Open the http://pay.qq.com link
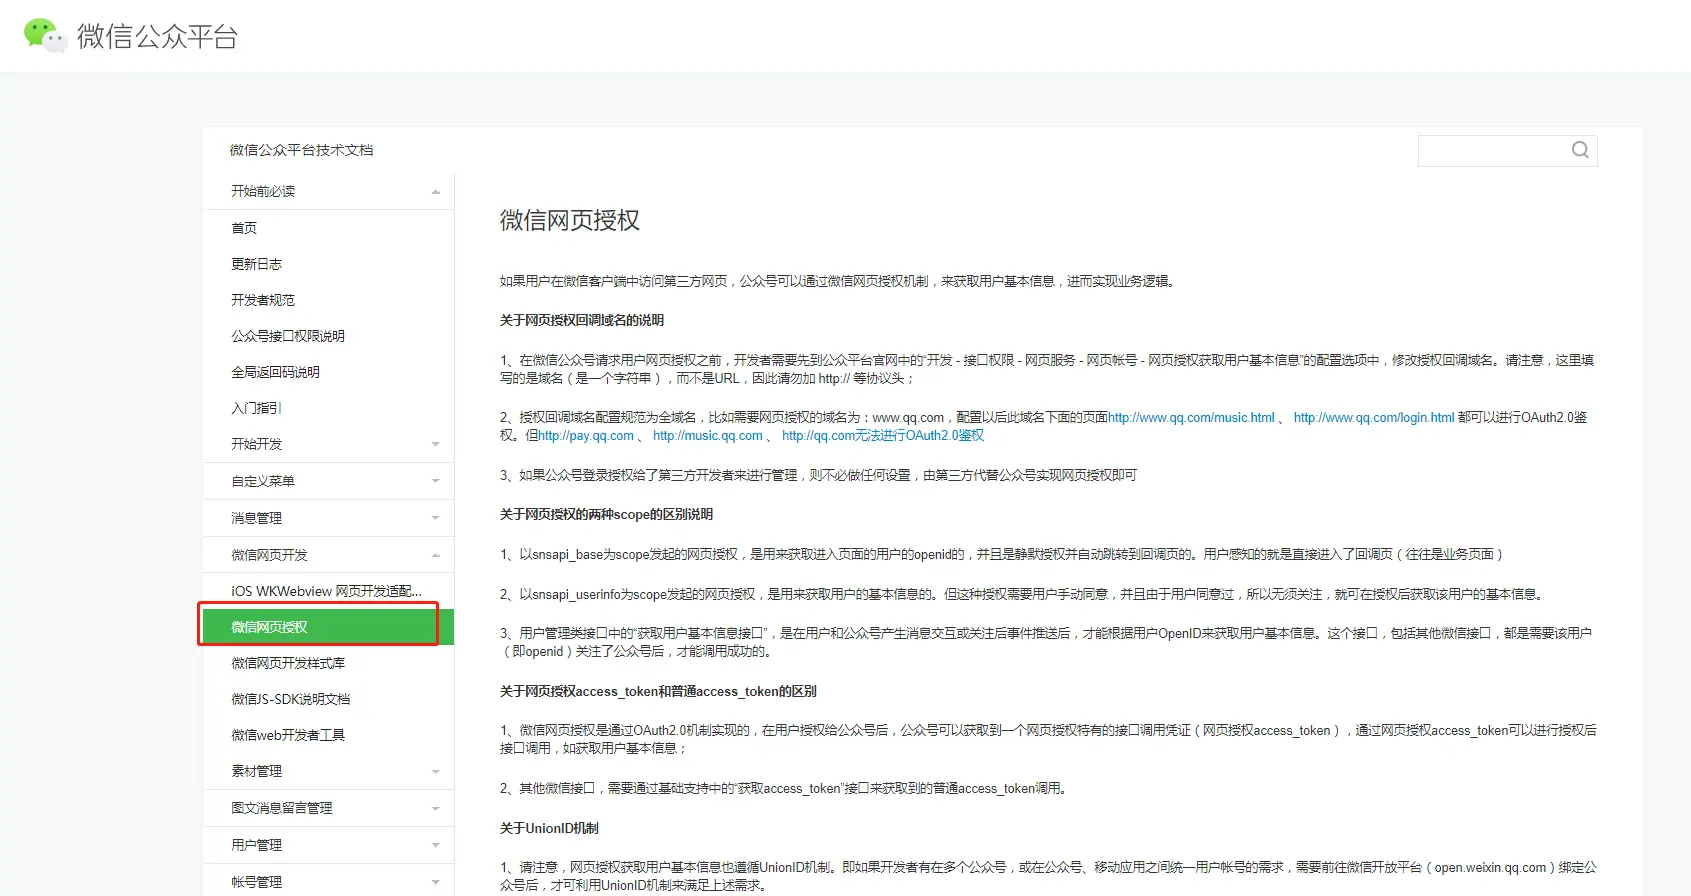1691x896 pixels. click(586, 436)
